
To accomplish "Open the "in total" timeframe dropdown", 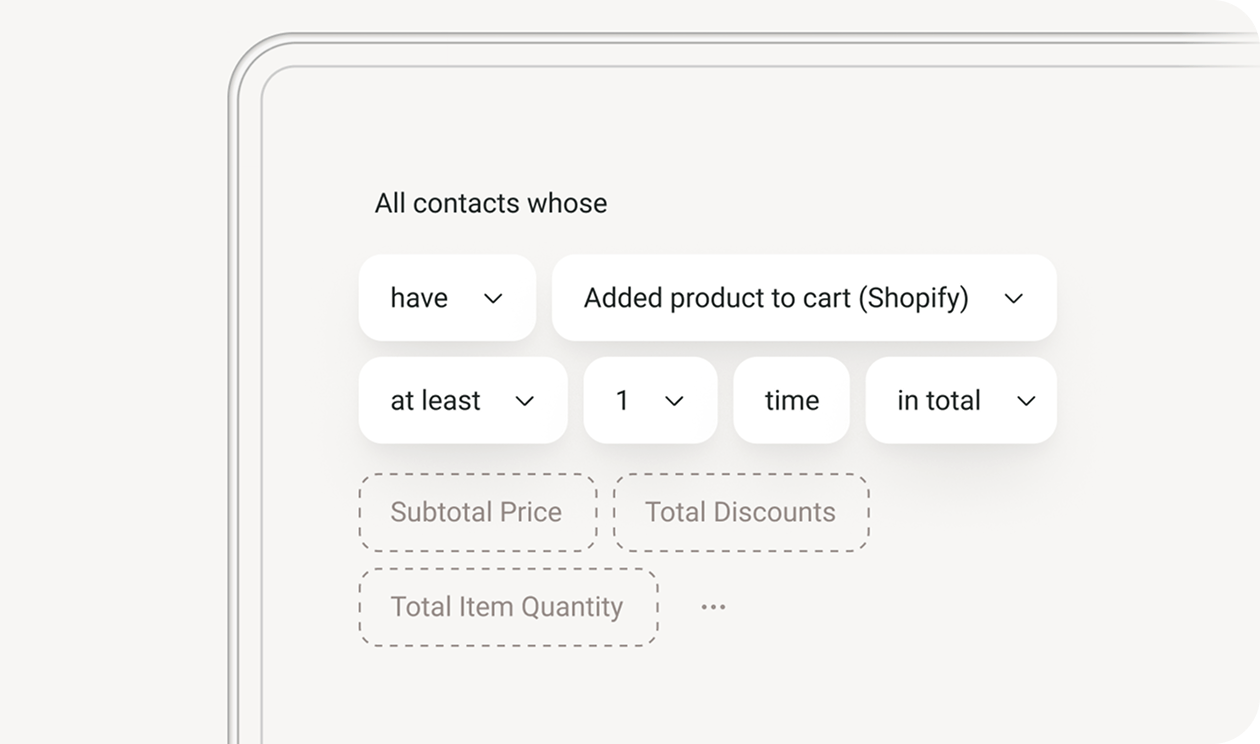I will click(960, 401).
